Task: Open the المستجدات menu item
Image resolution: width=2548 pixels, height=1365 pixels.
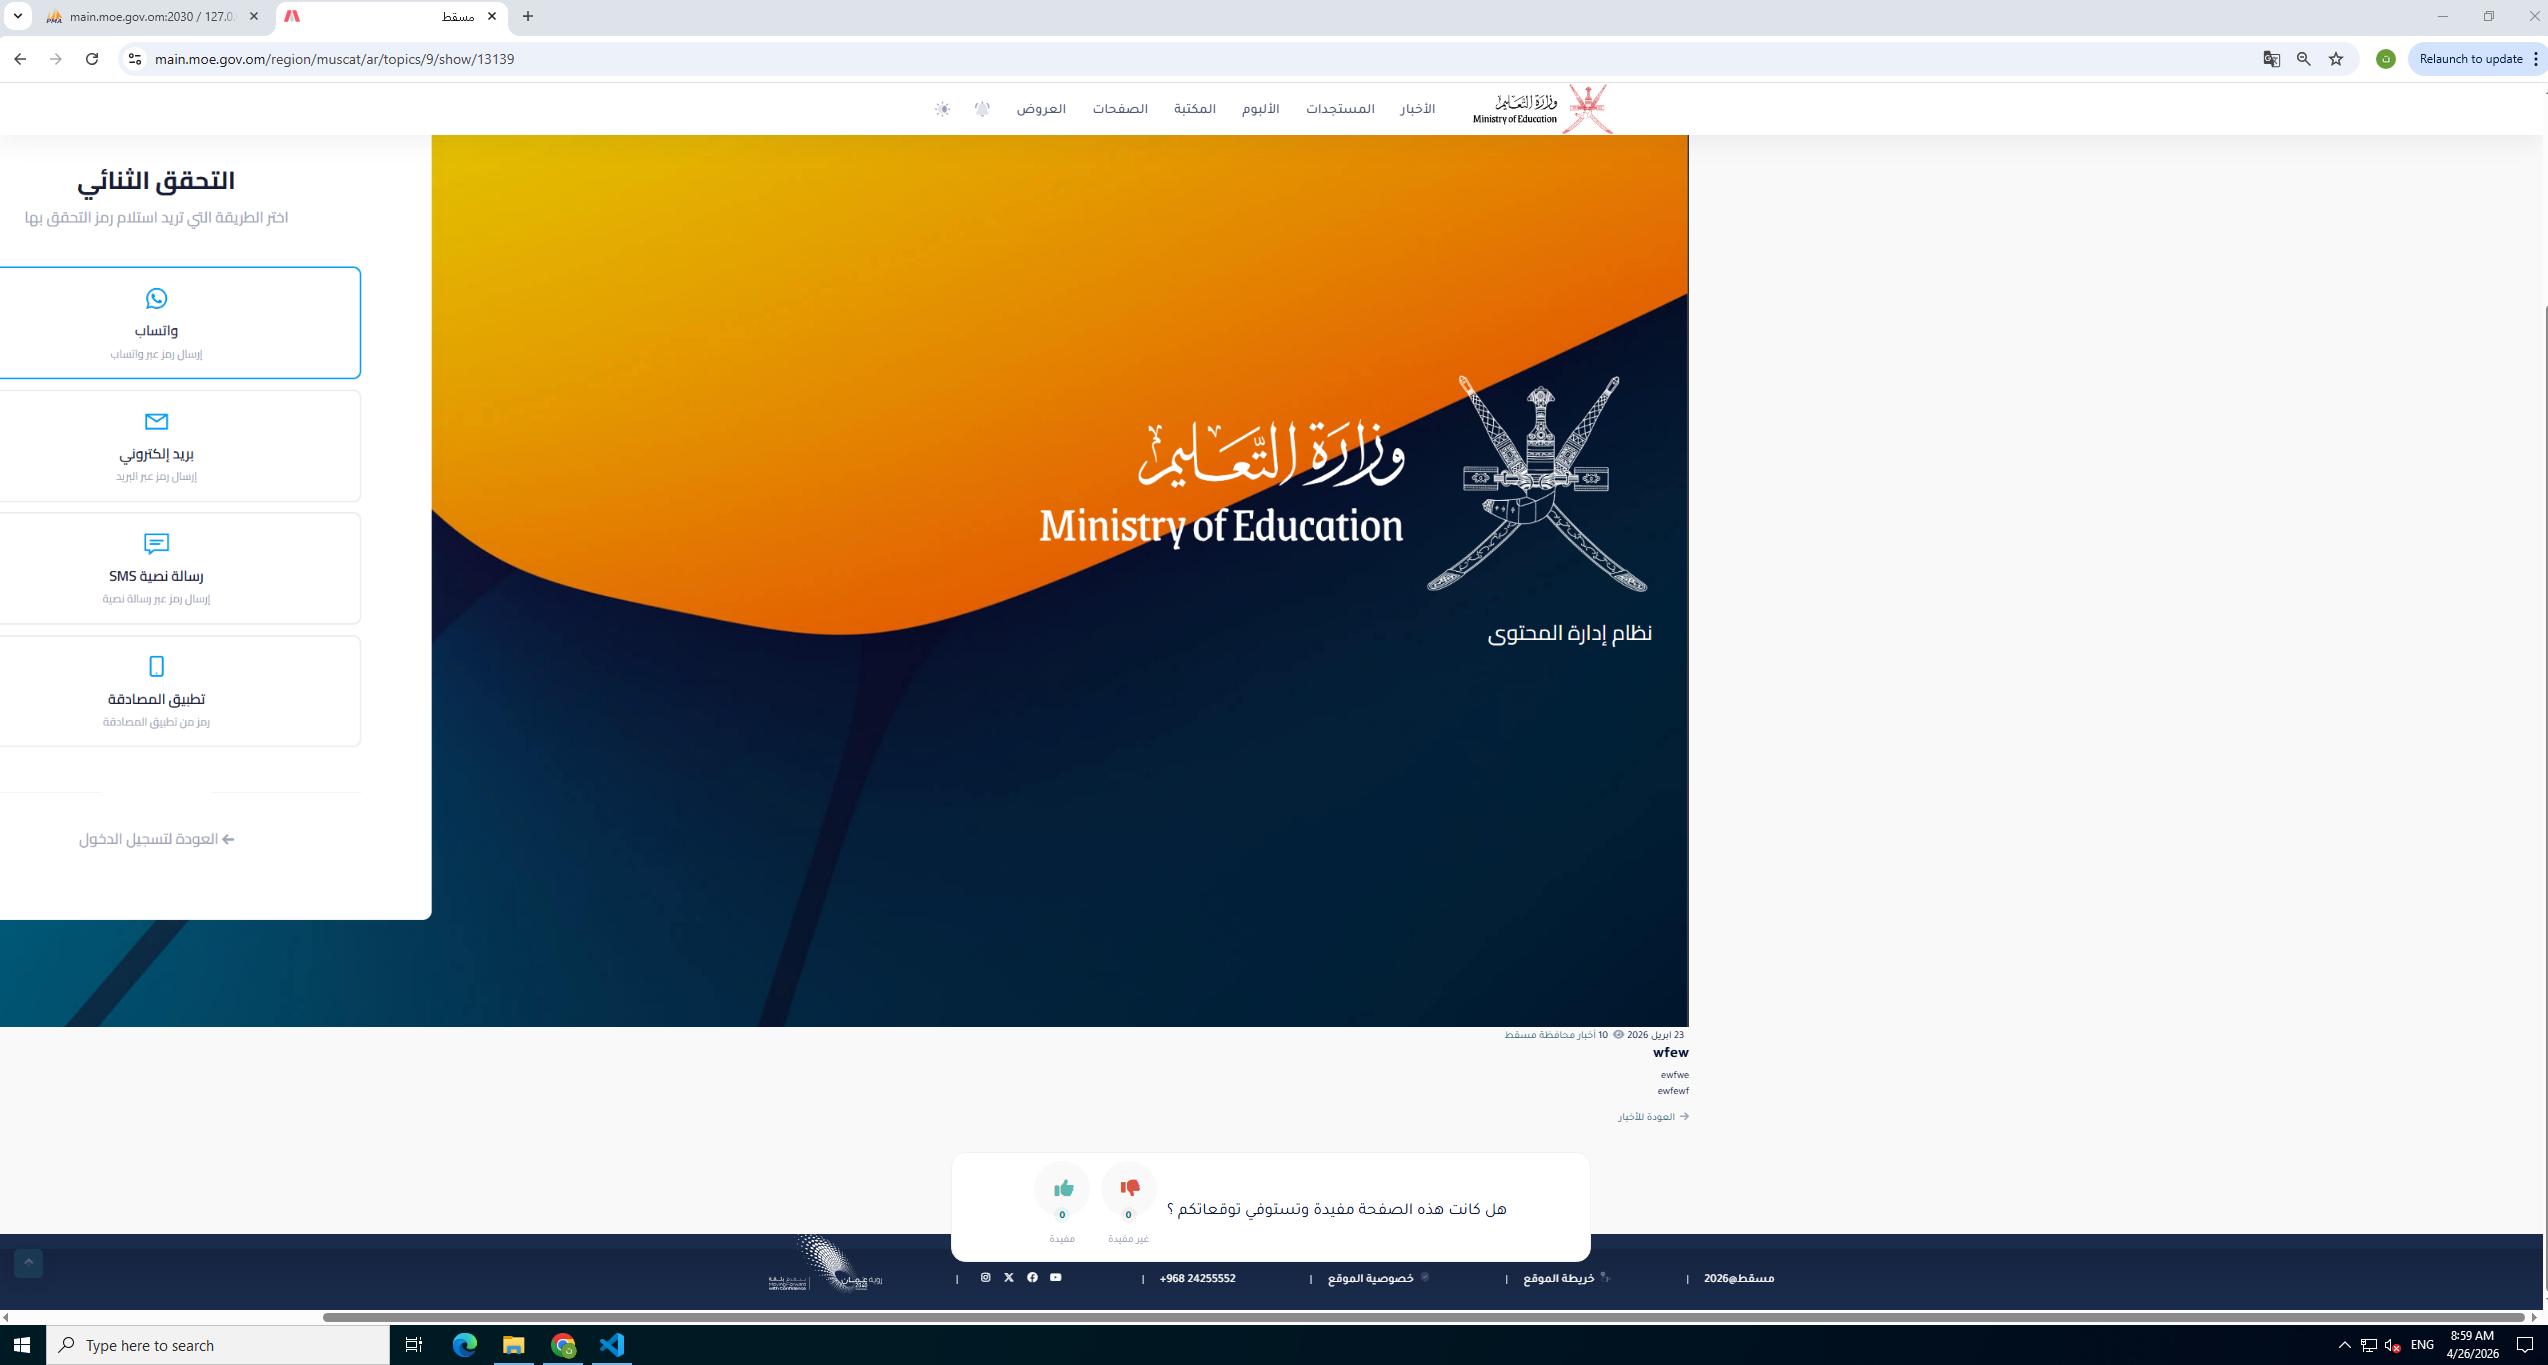Action: pyautogui.click(x=1340, y=109)
